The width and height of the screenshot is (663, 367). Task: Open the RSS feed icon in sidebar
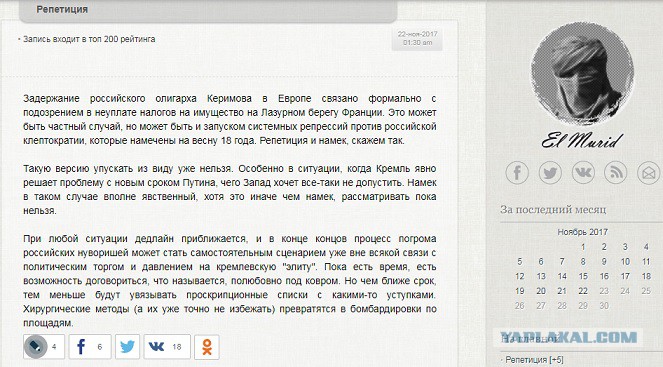pos(616,173)
